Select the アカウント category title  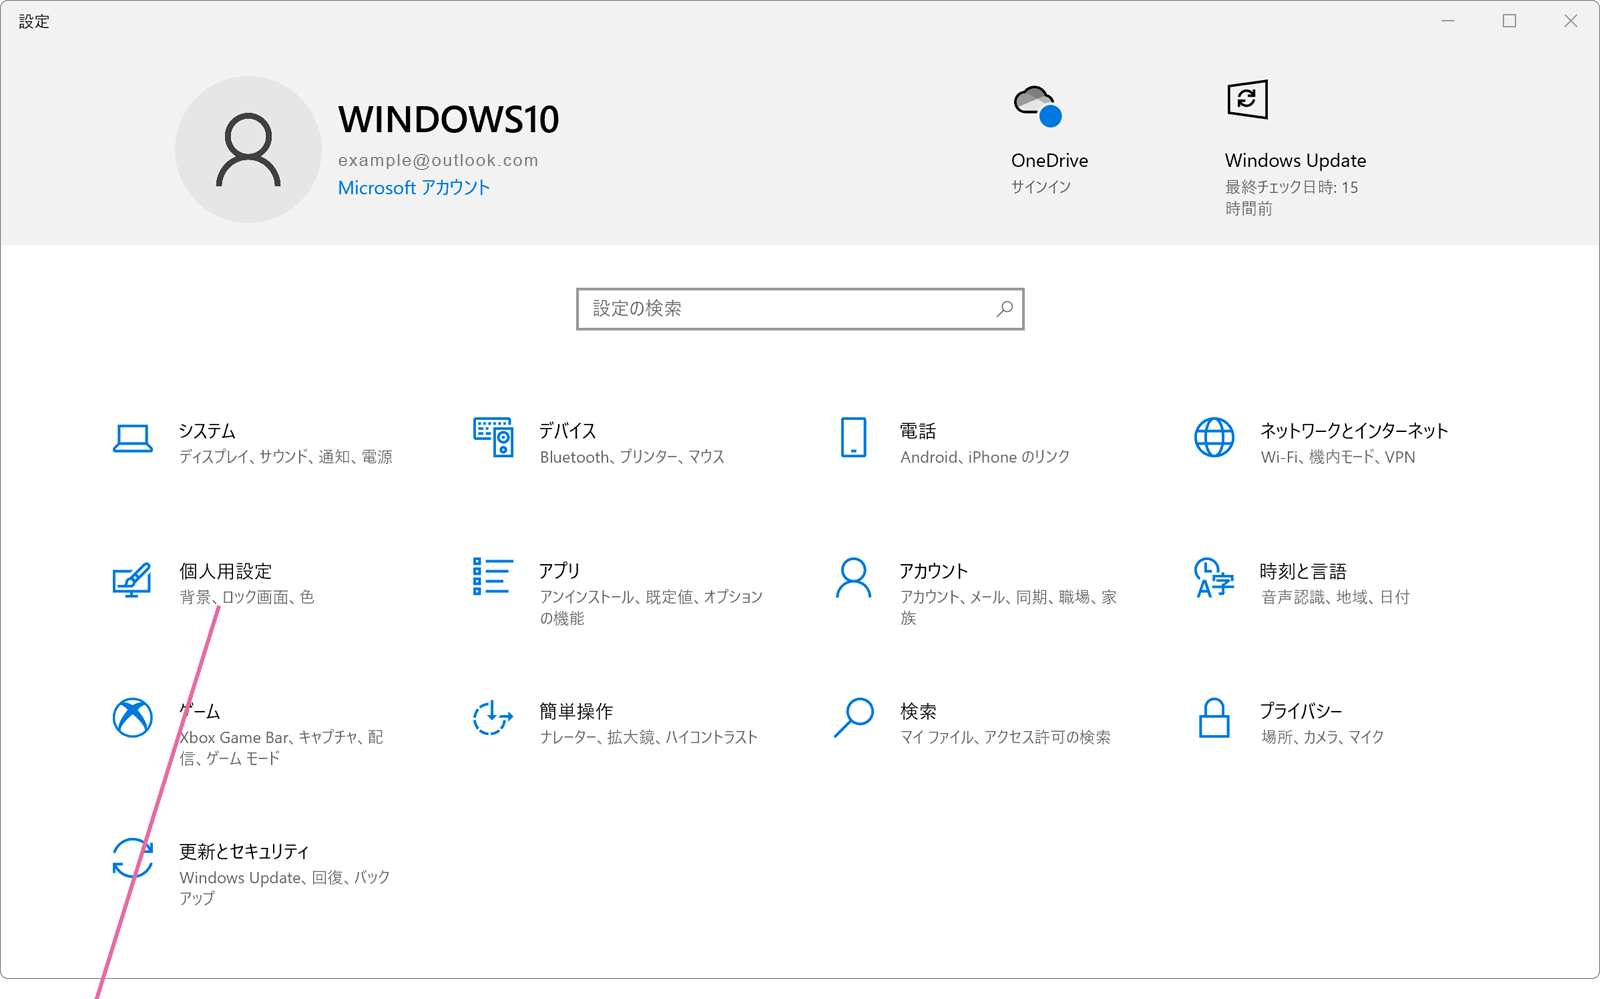click(x=934, y=571)
